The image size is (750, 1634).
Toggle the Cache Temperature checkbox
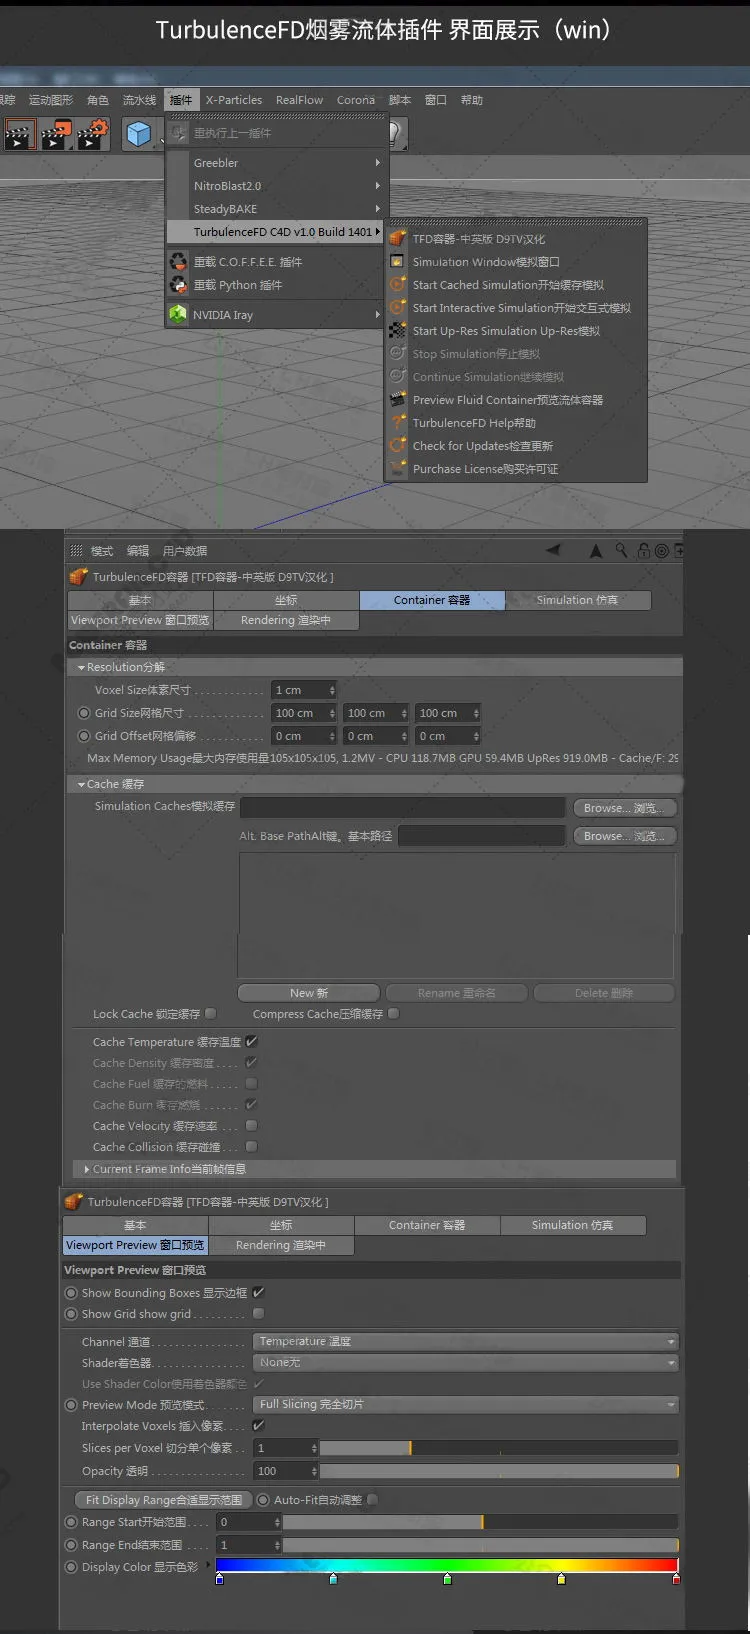click(x=252, y=1042)
